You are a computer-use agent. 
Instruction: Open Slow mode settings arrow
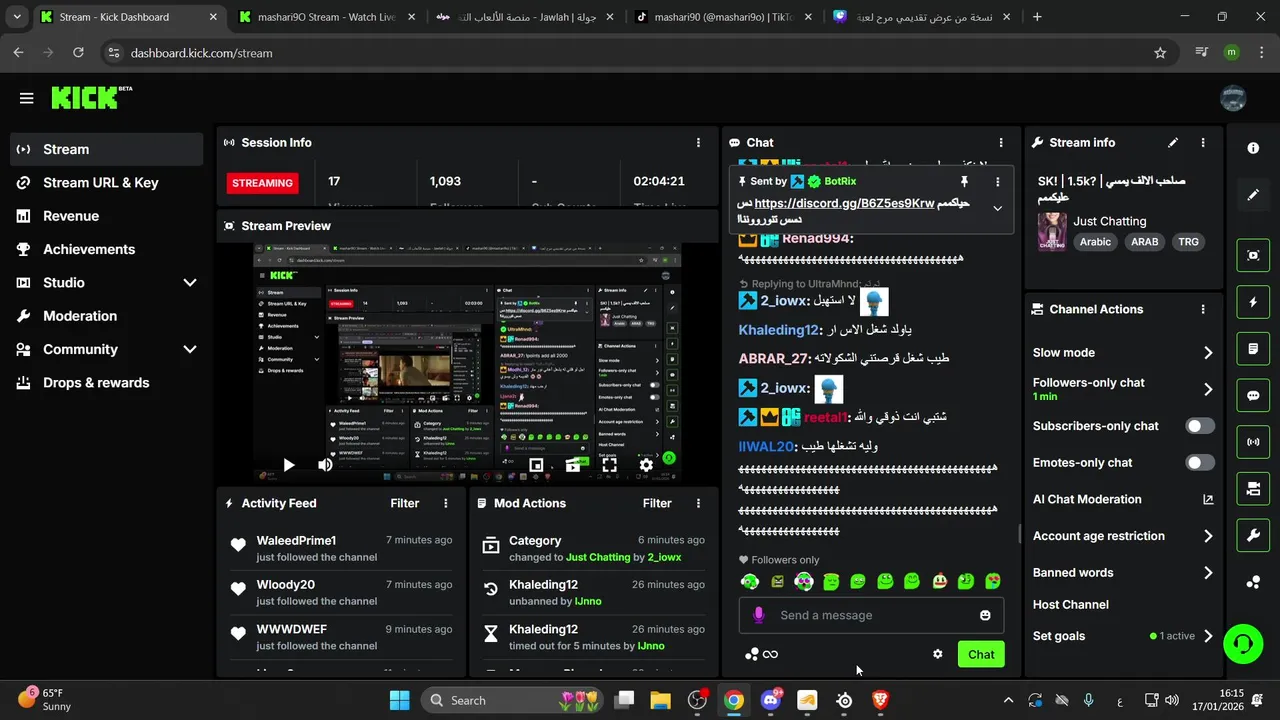[x=1208, y=353]
